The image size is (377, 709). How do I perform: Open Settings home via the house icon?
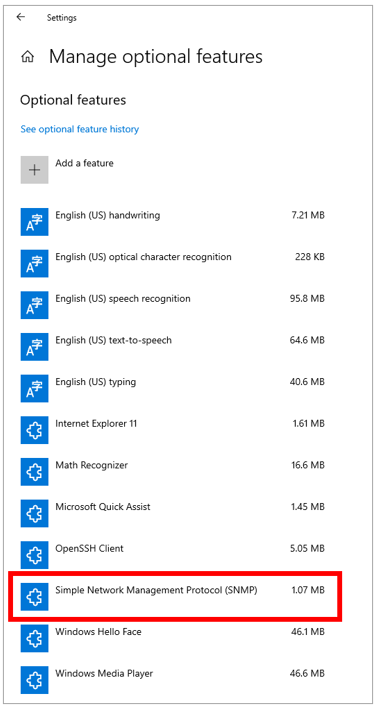(28, 57)
